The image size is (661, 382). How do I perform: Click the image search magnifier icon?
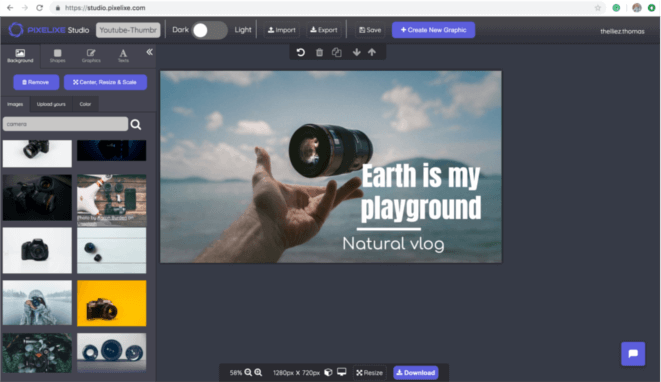coord(136,124)
